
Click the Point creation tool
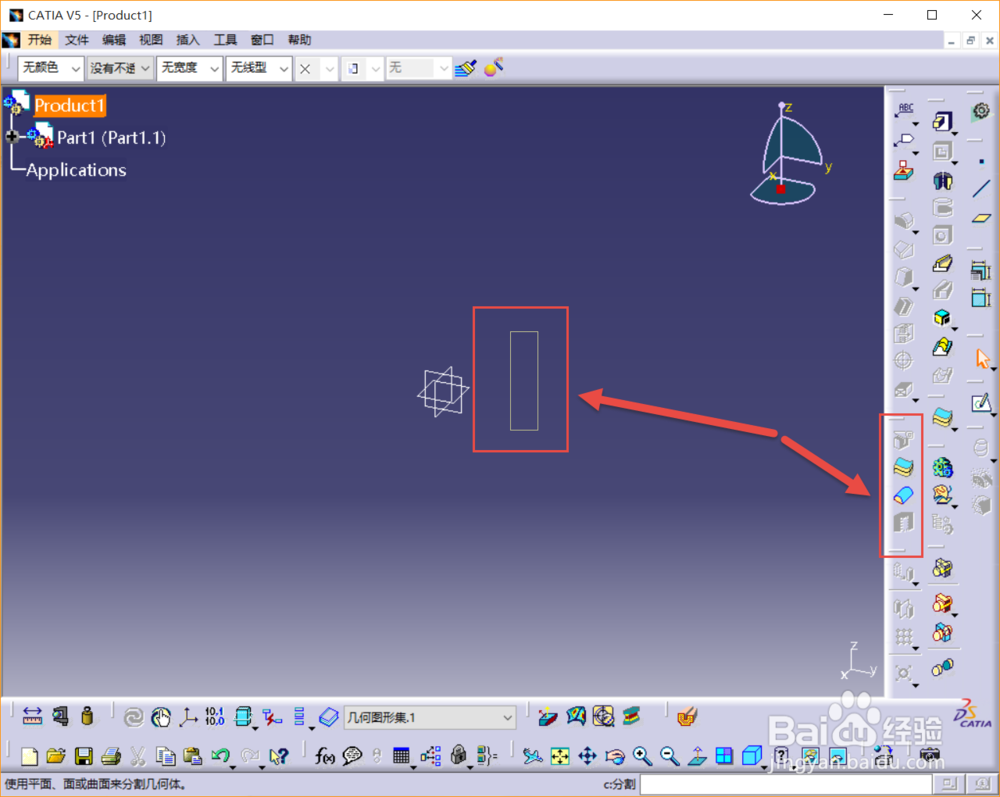coord(982,162)
